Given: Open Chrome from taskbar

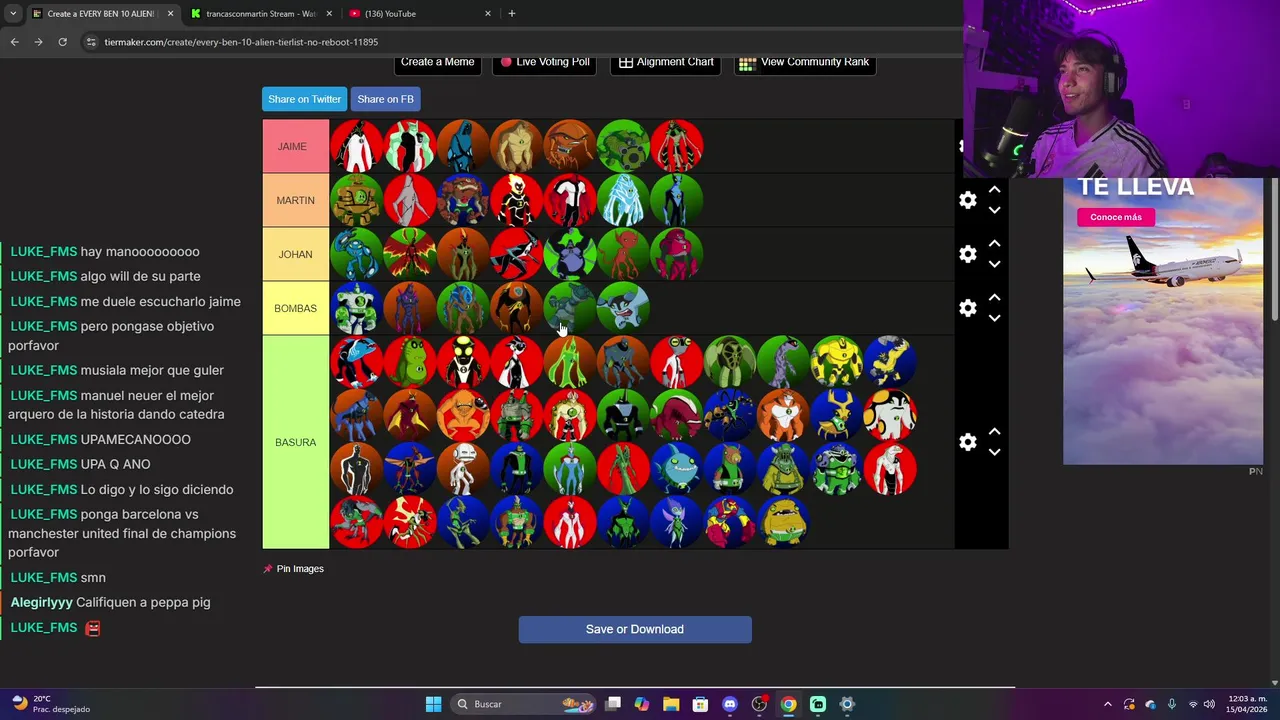Looking at the screenshot, I should [x=788, y=704].
